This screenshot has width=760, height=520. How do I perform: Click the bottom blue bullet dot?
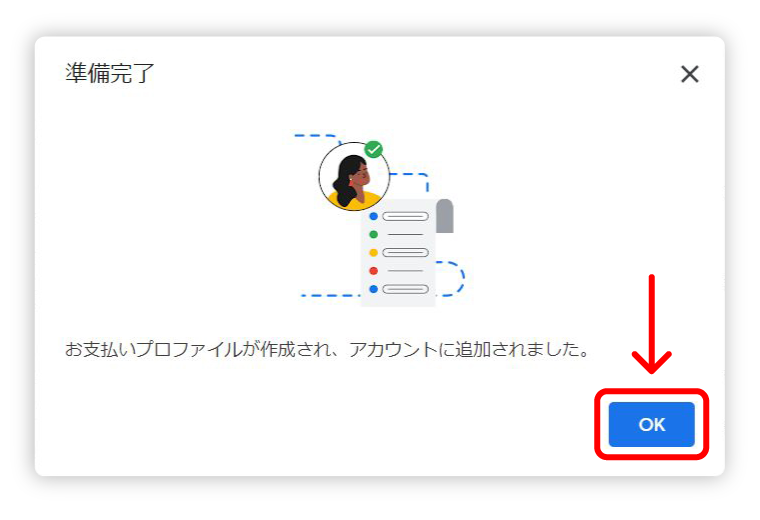[x=373, y=289]
